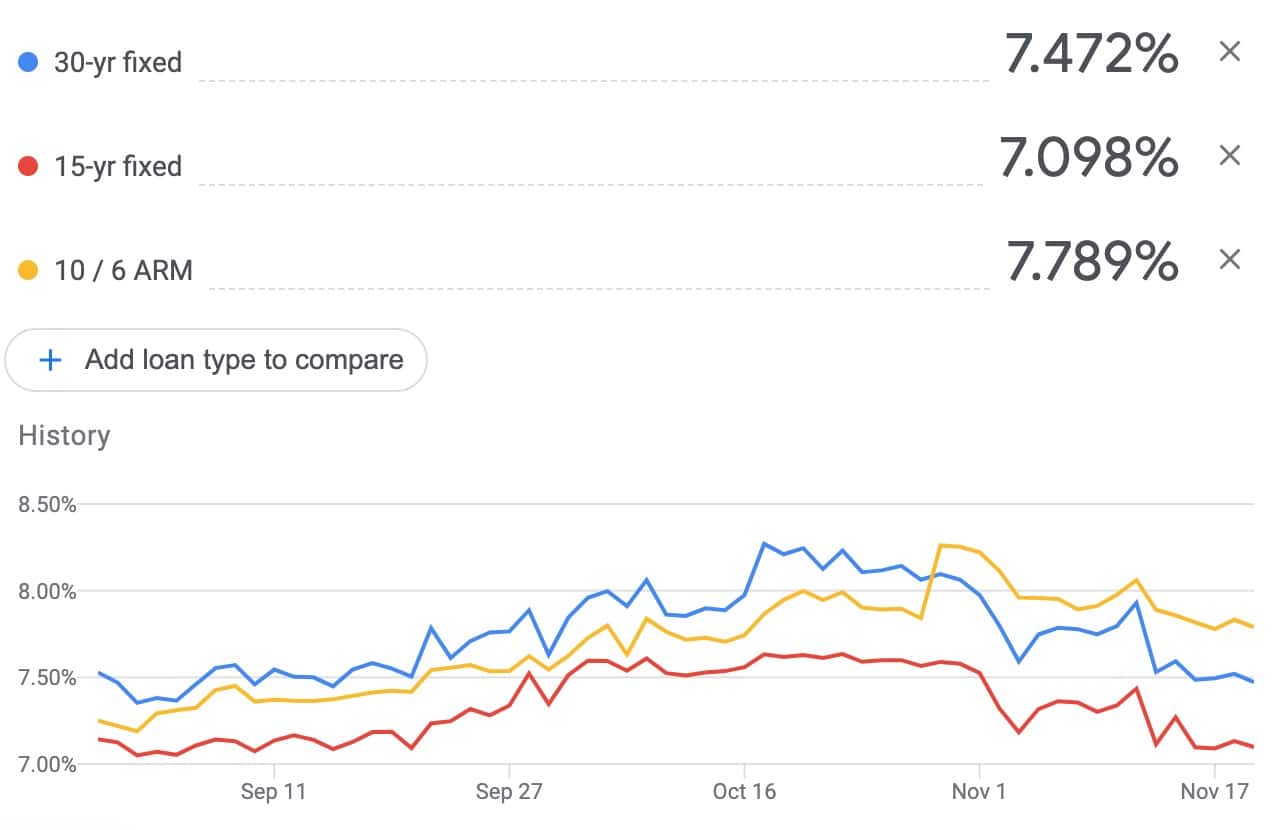The width and height of the screenshot is (1272, 830).
Task: Select the 30-yr fixed label
Action: (x=117, y=62)
